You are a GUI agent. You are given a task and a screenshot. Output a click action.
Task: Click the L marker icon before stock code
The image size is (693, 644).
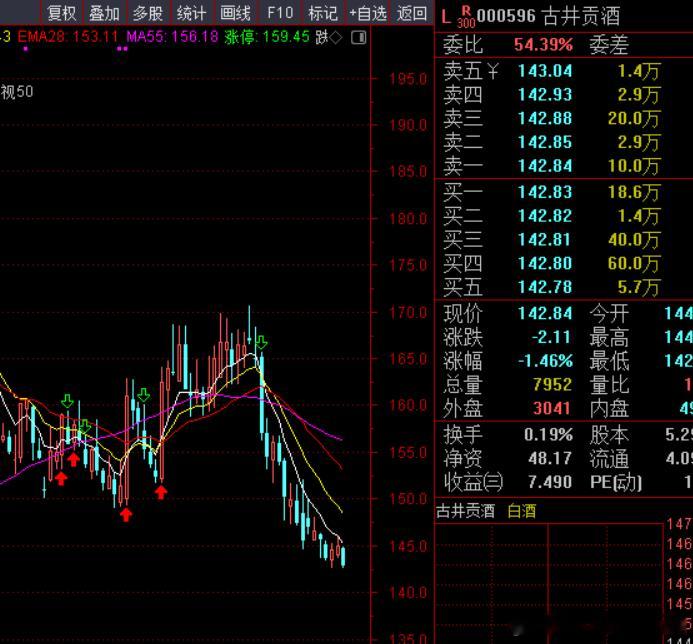(x=446, y=17)
